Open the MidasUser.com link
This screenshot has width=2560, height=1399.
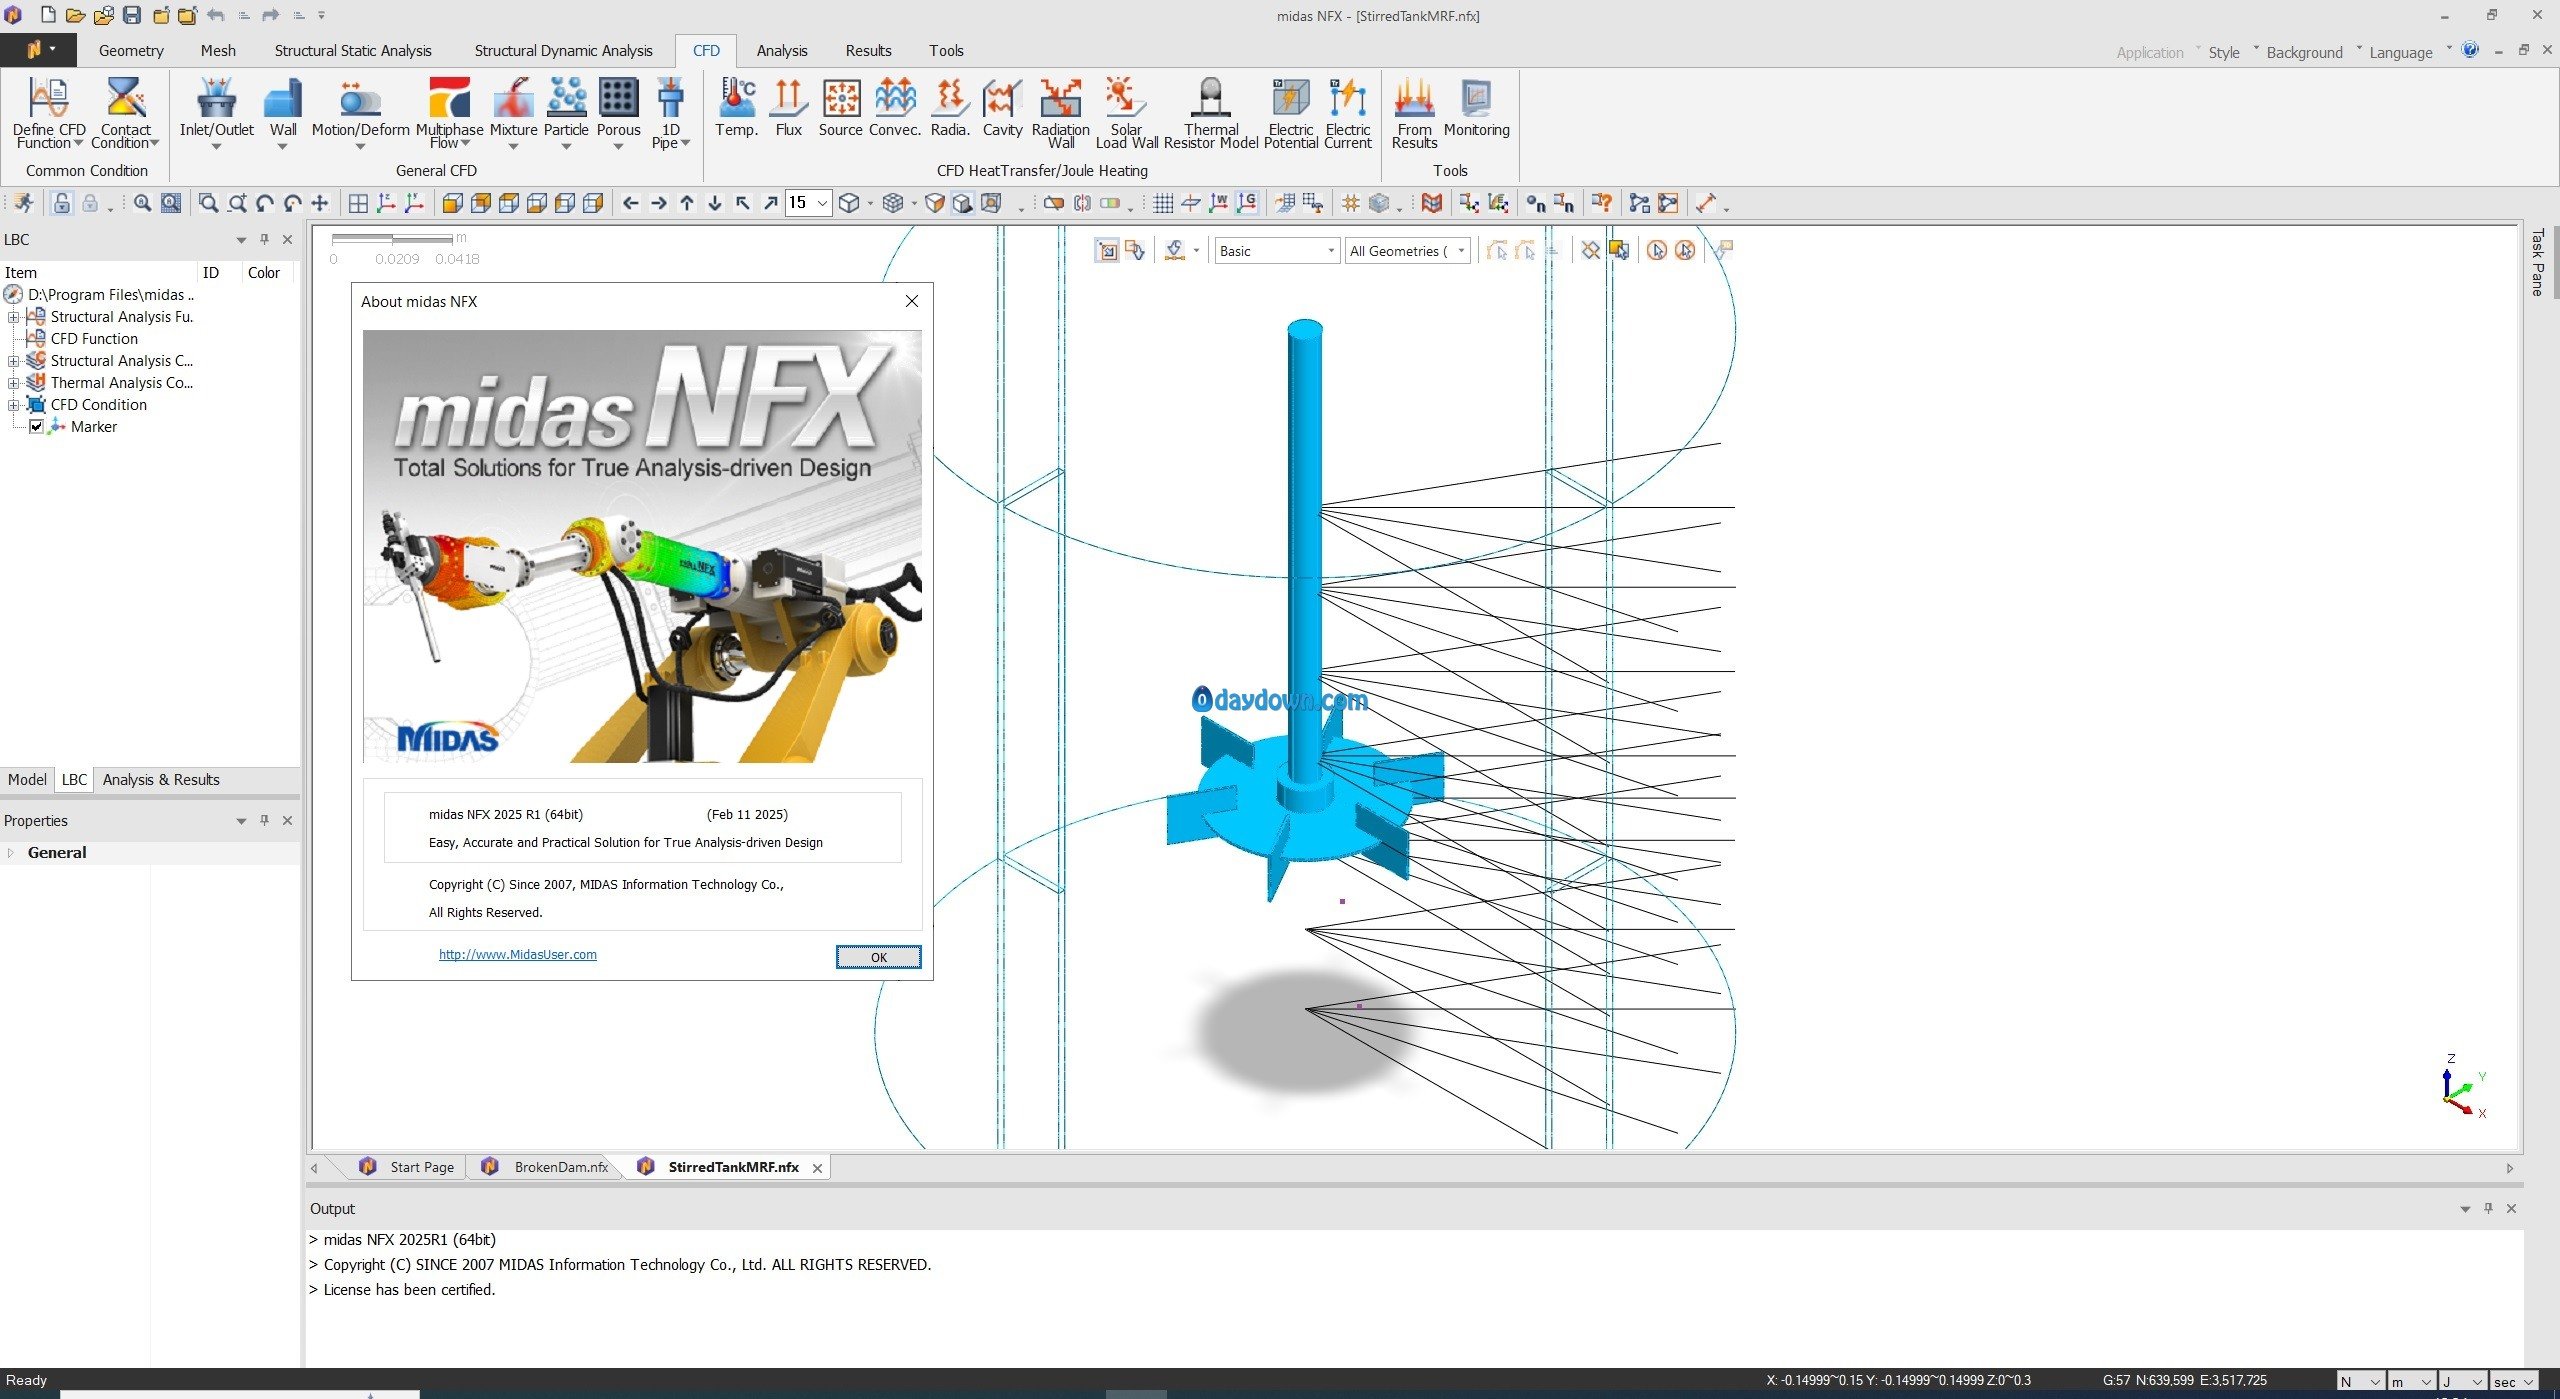[518, 955]
